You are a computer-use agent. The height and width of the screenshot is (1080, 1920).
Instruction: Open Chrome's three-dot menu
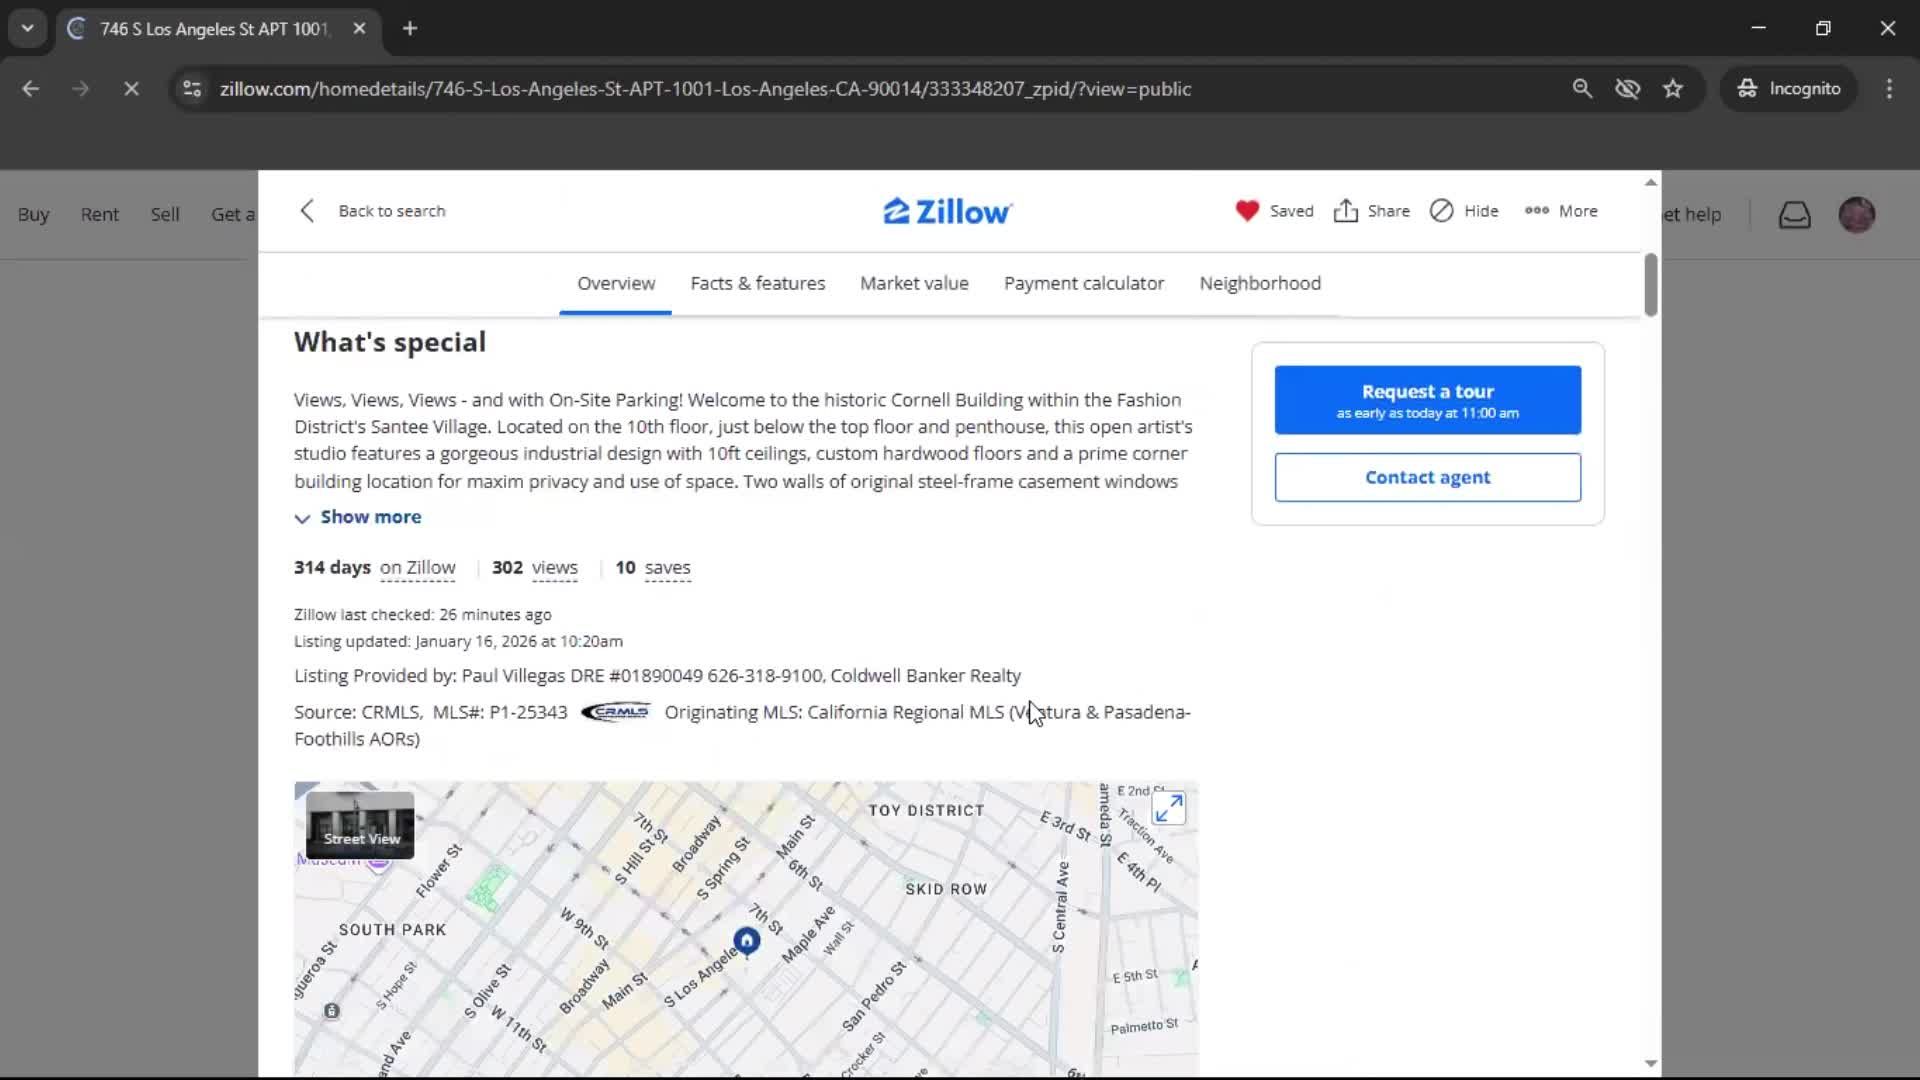(x=1889, y=88)
